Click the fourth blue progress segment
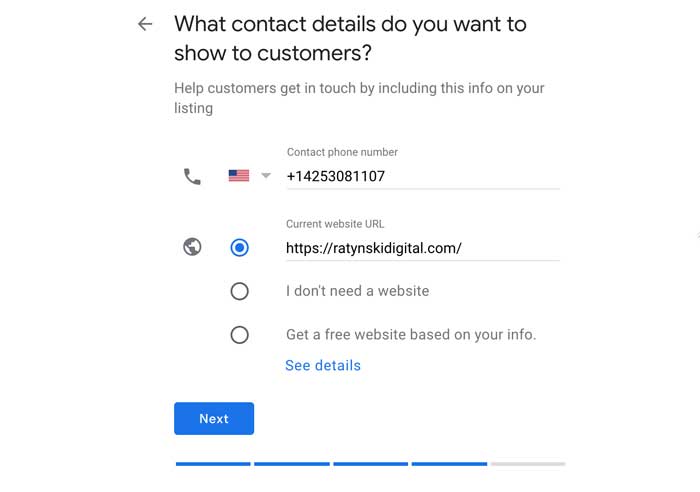 [x=449, y=464]
